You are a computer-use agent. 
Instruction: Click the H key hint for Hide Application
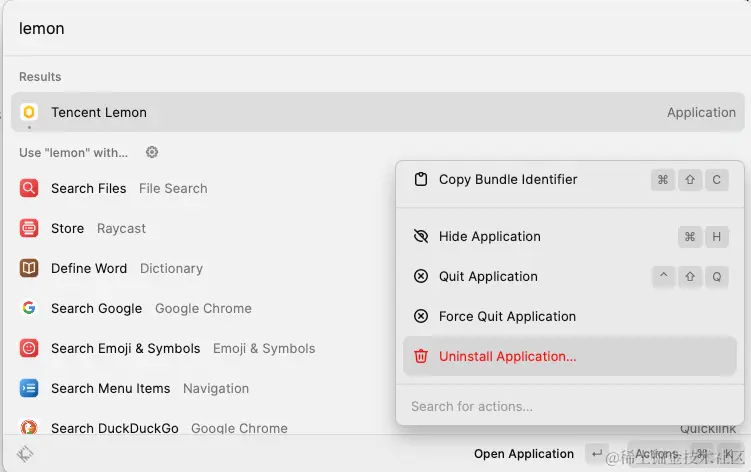tap(717, 237)
